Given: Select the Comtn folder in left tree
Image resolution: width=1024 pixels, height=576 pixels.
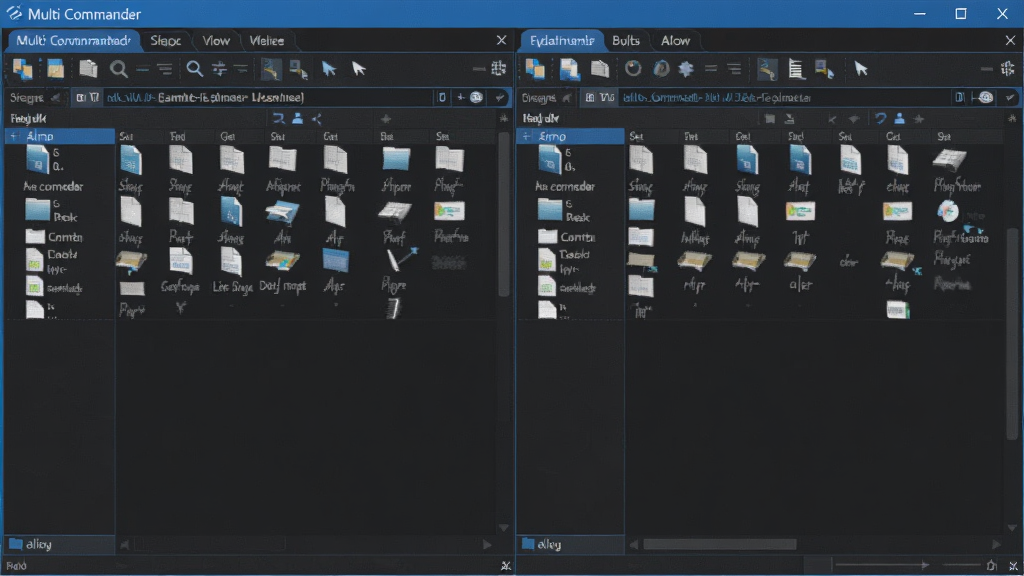Looking at the screenshot, I should click(x=55, y=237).
